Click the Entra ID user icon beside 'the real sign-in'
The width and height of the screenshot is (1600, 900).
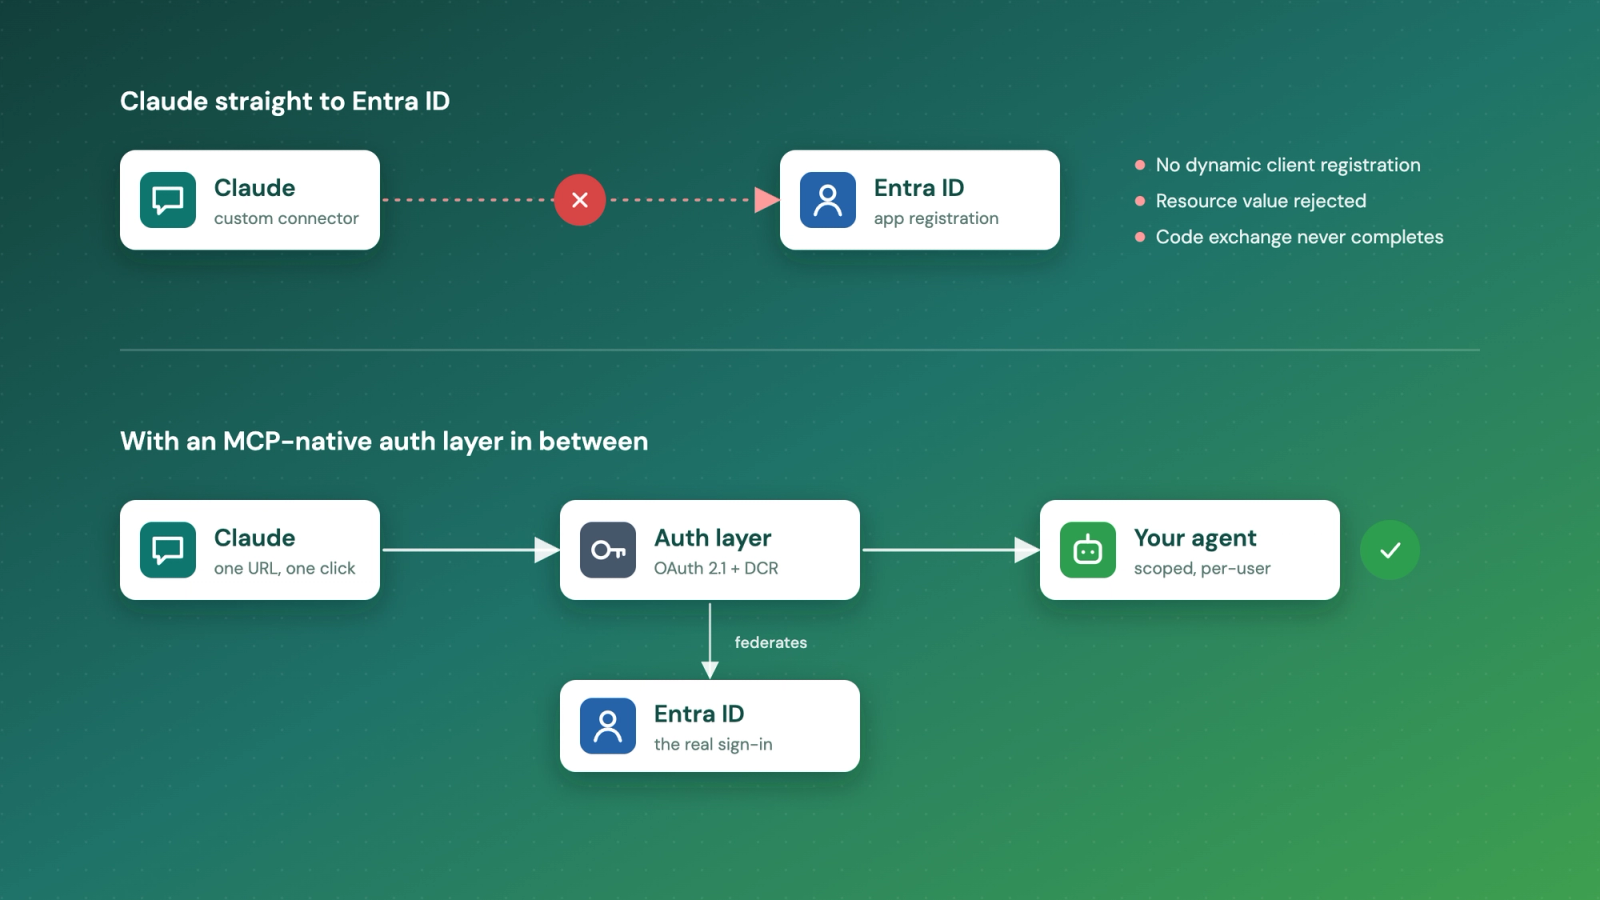pos(608,726)
